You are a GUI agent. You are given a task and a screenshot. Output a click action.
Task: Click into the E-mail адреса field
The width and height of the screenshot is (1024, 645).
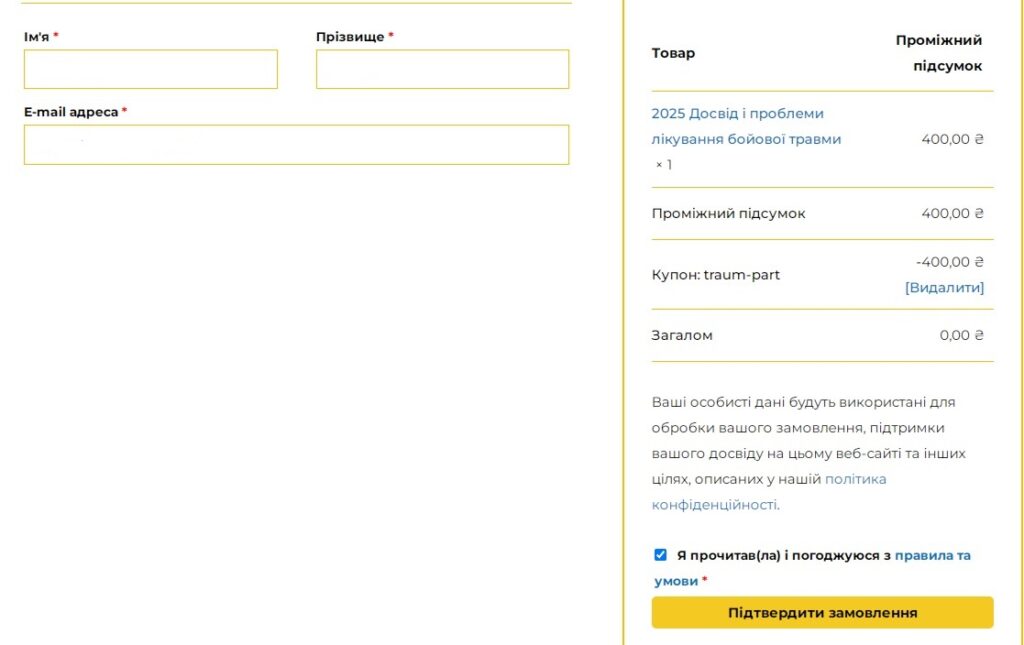pos(296,144)
